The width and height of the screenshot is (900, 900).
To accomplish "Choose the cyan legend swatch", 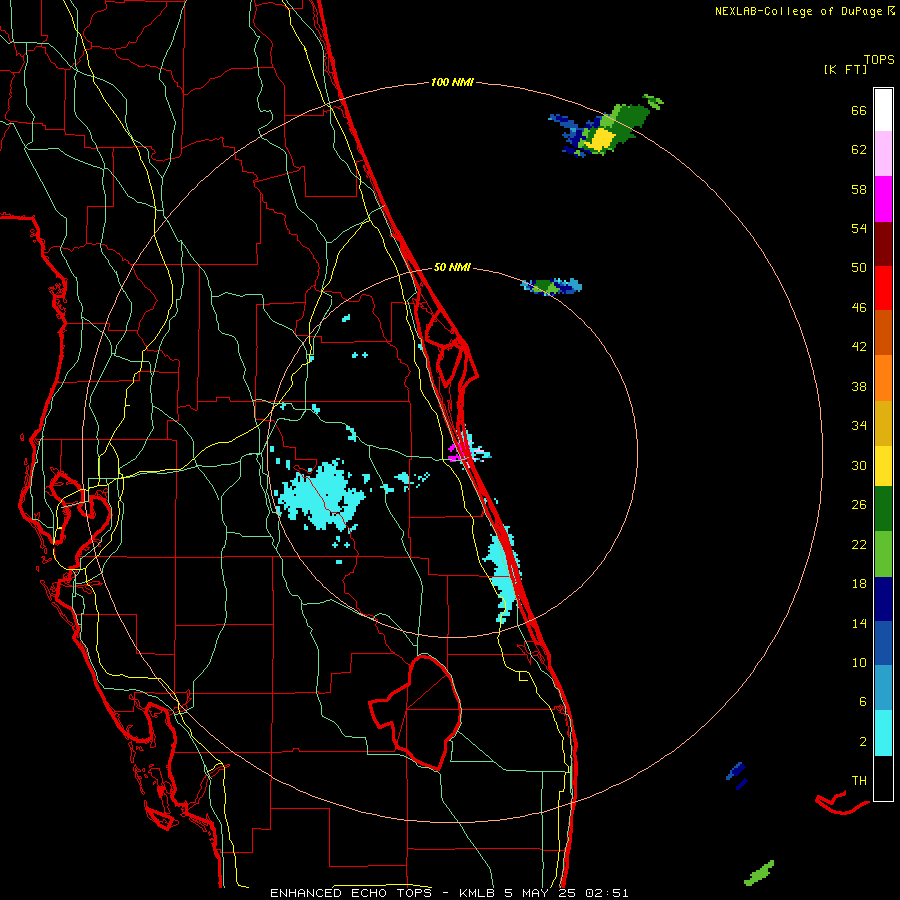I will [x=883, y=733].
